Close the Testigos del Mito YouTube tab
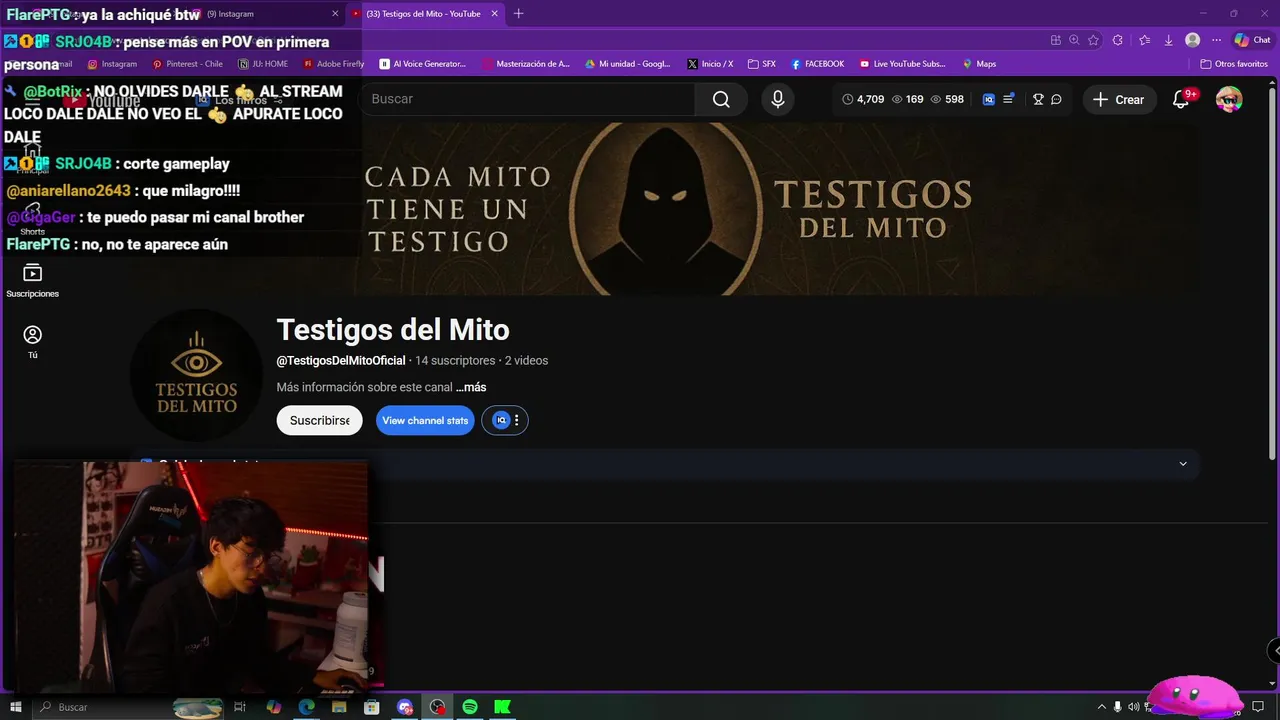1280x720 pixels. 494,14
